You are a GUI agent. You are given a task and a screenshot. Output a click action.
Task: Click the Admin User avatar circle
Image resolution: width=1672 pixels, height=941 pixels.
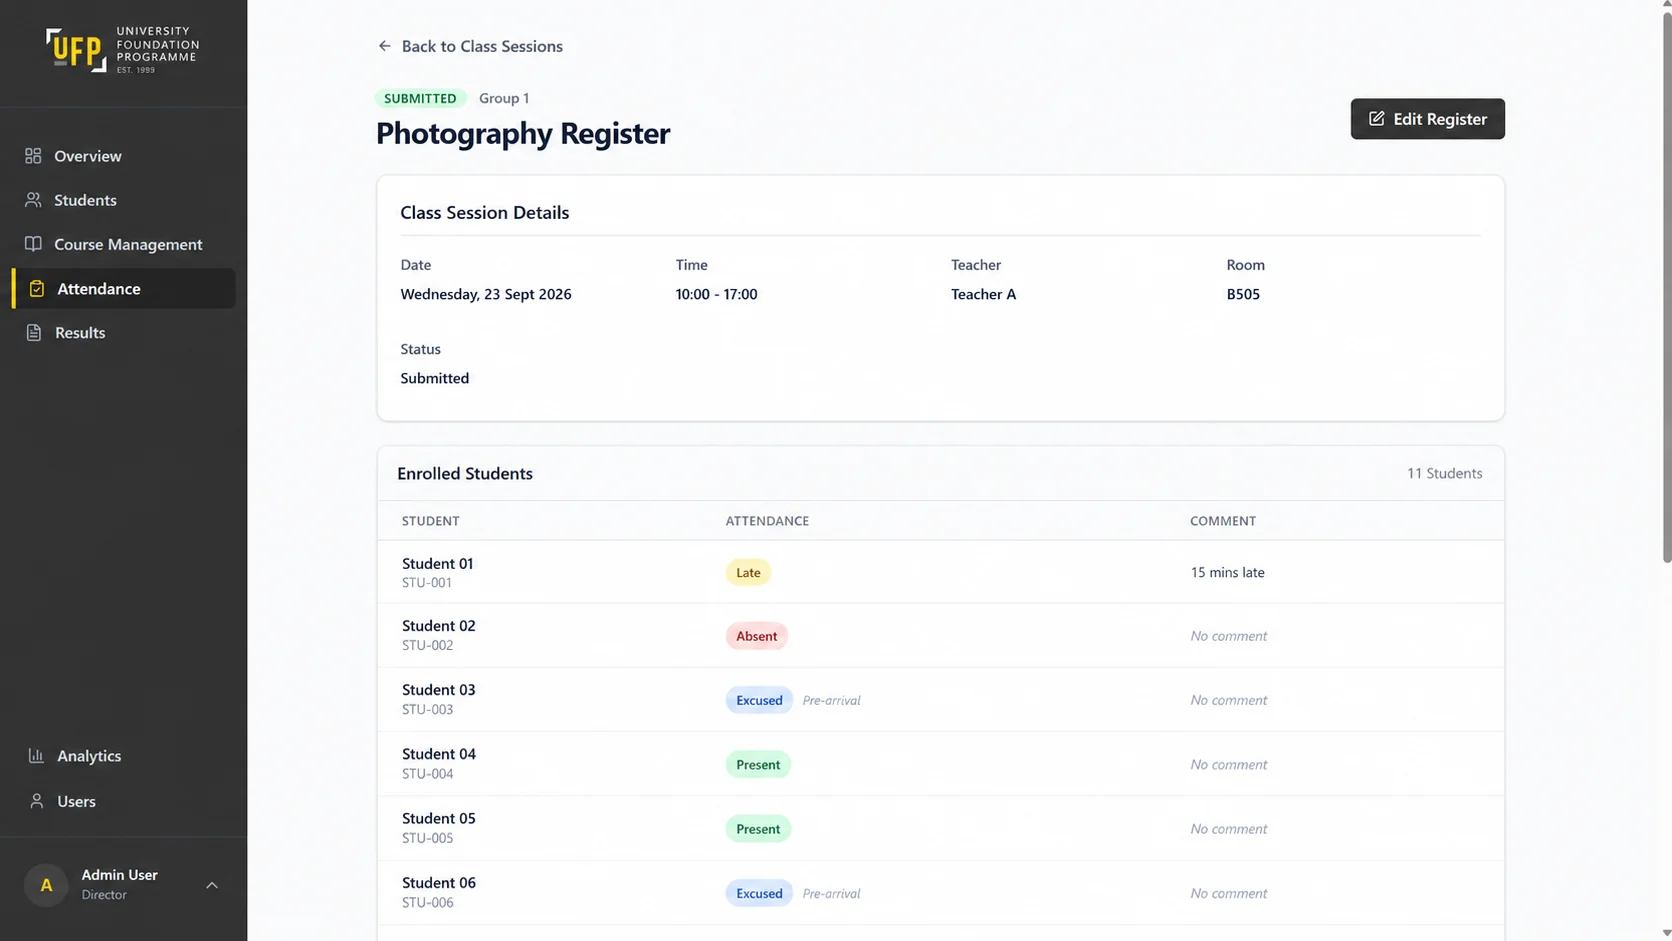tap(46, 885)
